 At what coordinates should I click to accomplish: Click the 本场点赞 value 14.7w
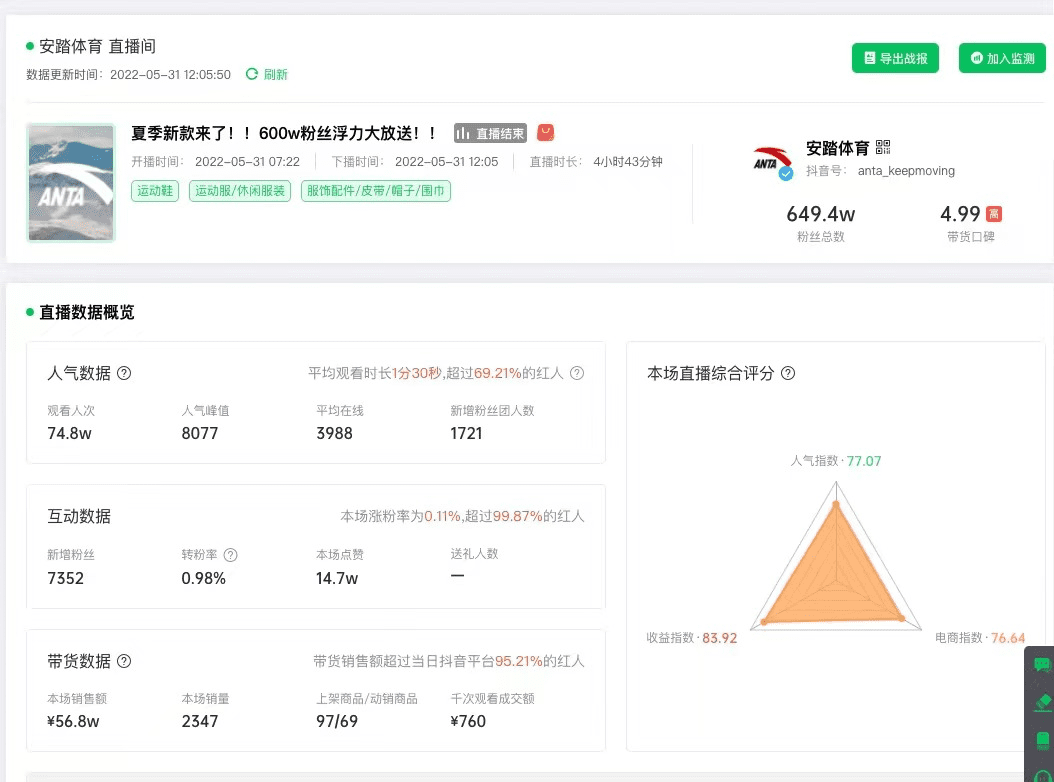click(x=337, y=578)
